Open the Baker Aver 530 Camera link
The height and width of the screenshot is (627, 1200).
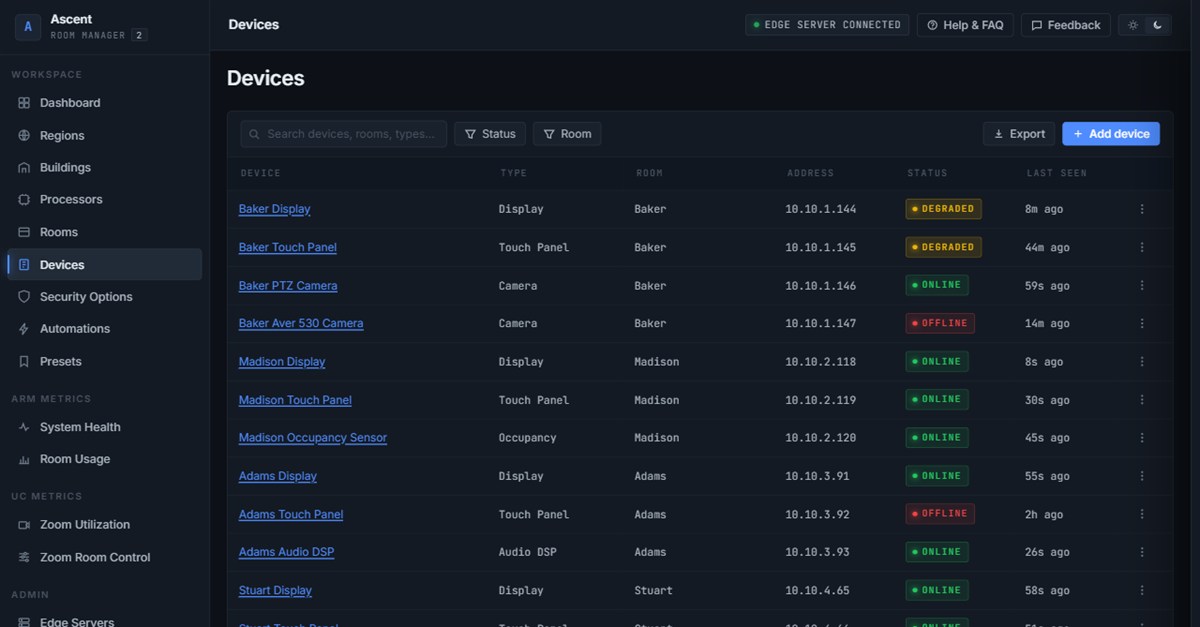tap(301, 324)
